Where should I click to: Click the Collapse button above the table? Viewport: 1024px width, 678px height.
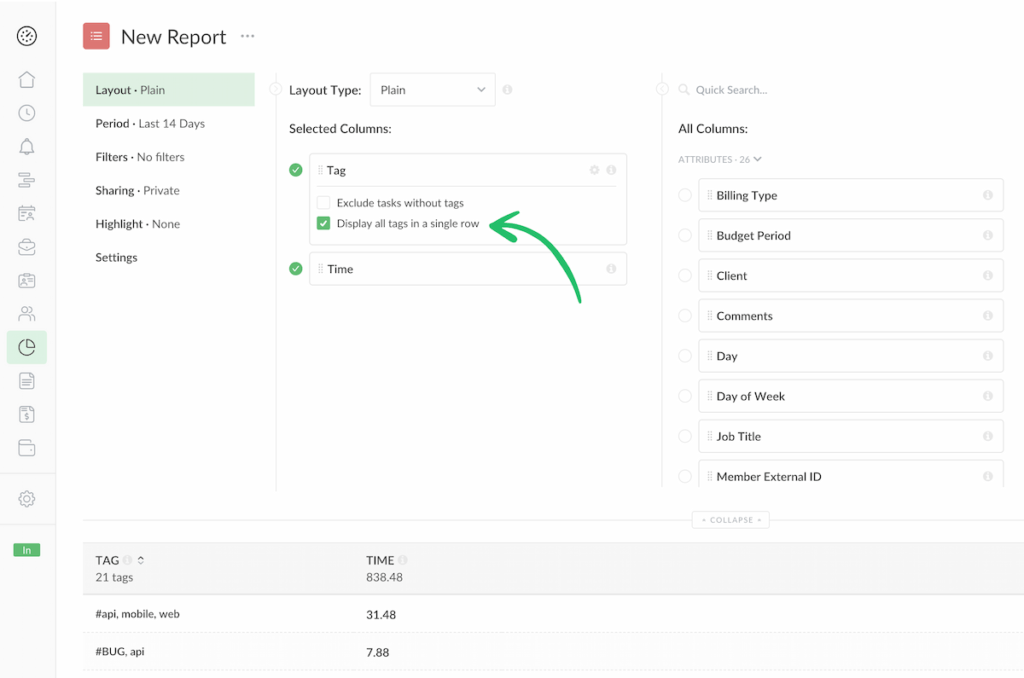[730, 519]
